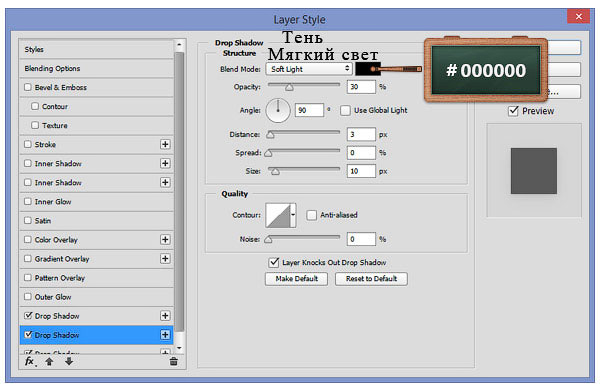Viewport: 600px width, 390px height.
Task: Click the Angle dial control
Action: pos(278,111)
